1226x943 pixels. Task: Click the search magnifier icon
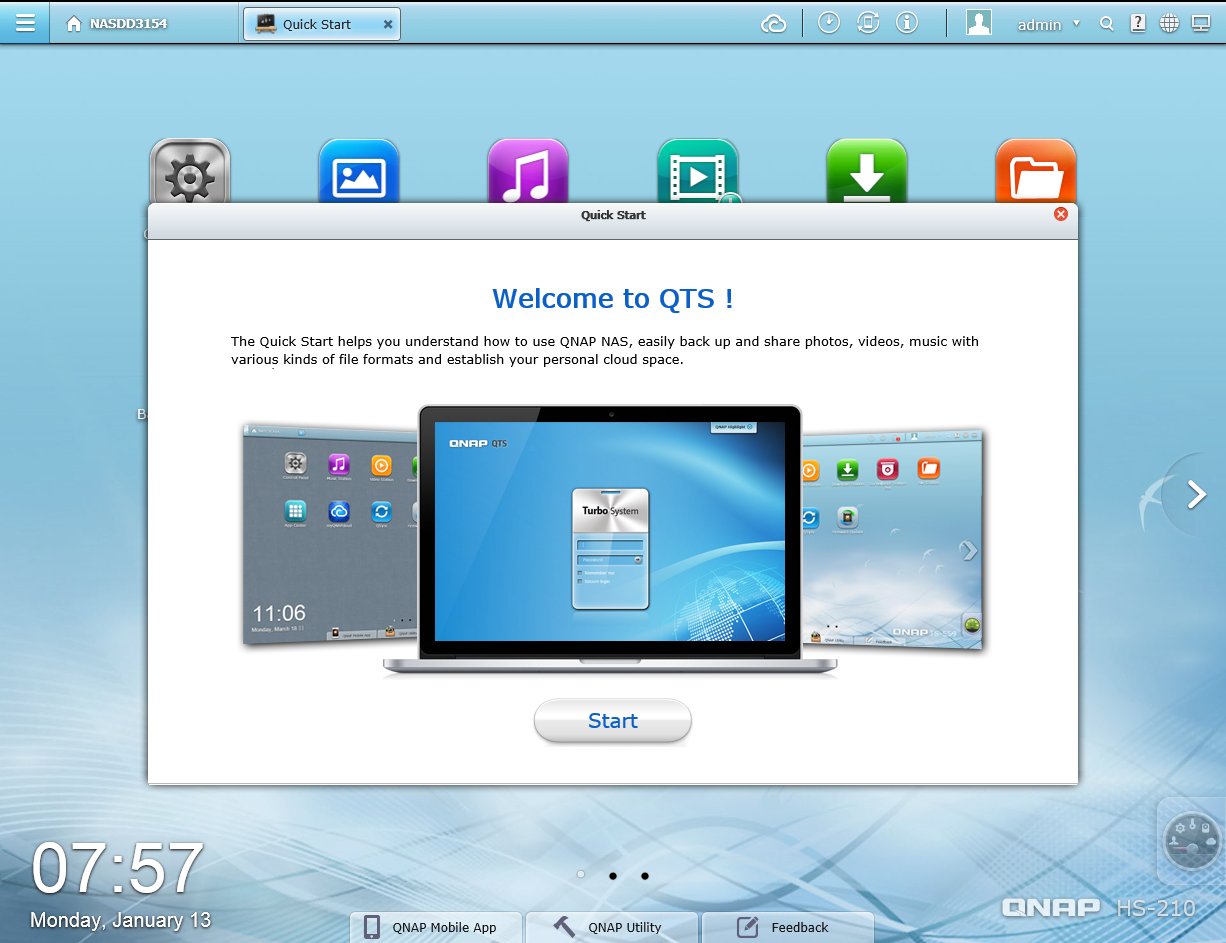[1106, 24]
